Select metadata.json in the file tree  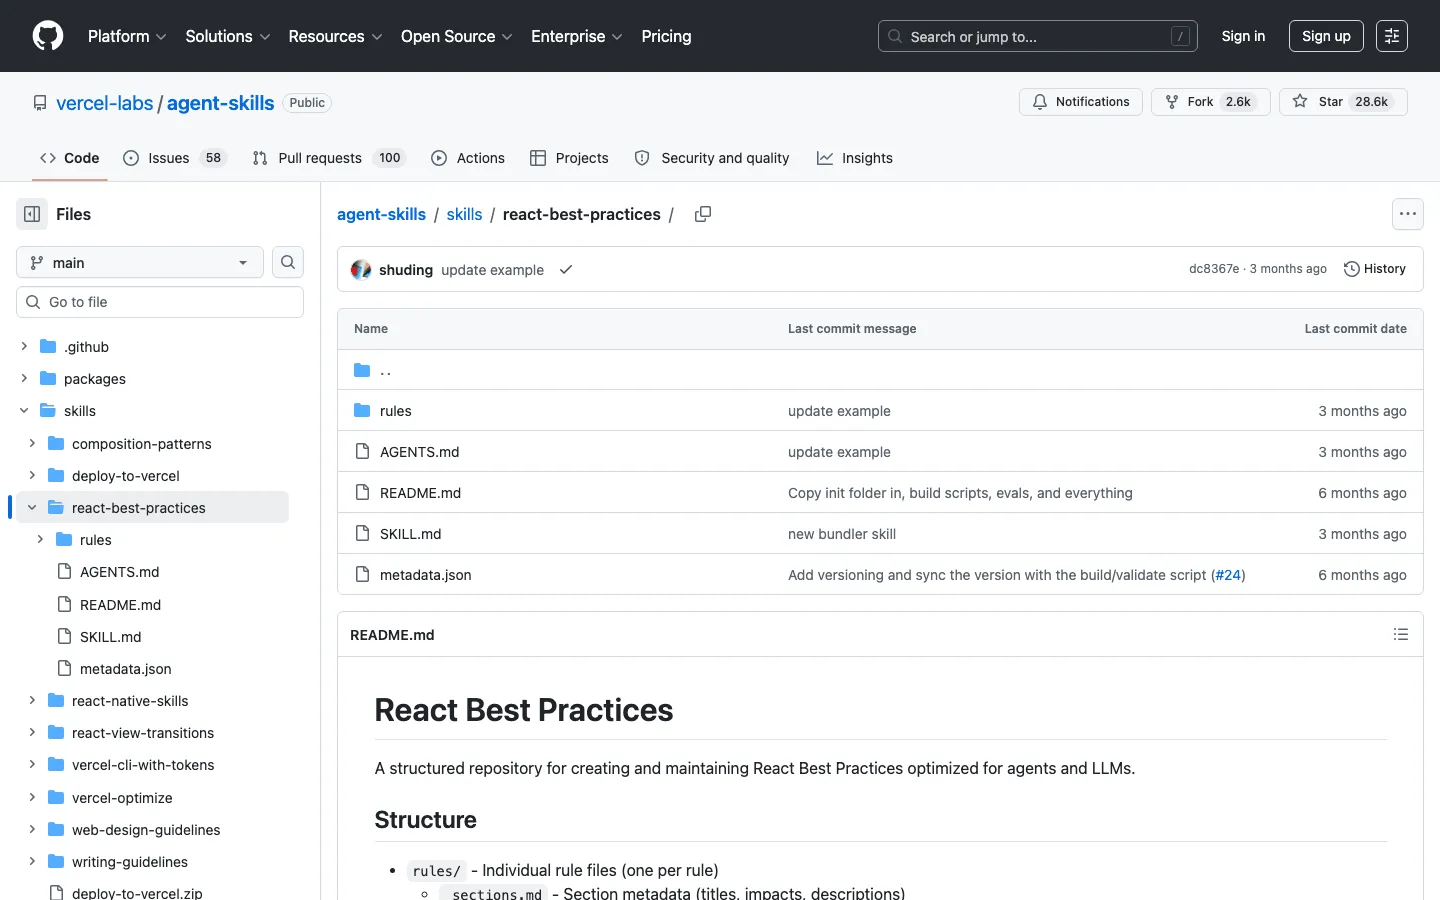[x=125, y=668]
